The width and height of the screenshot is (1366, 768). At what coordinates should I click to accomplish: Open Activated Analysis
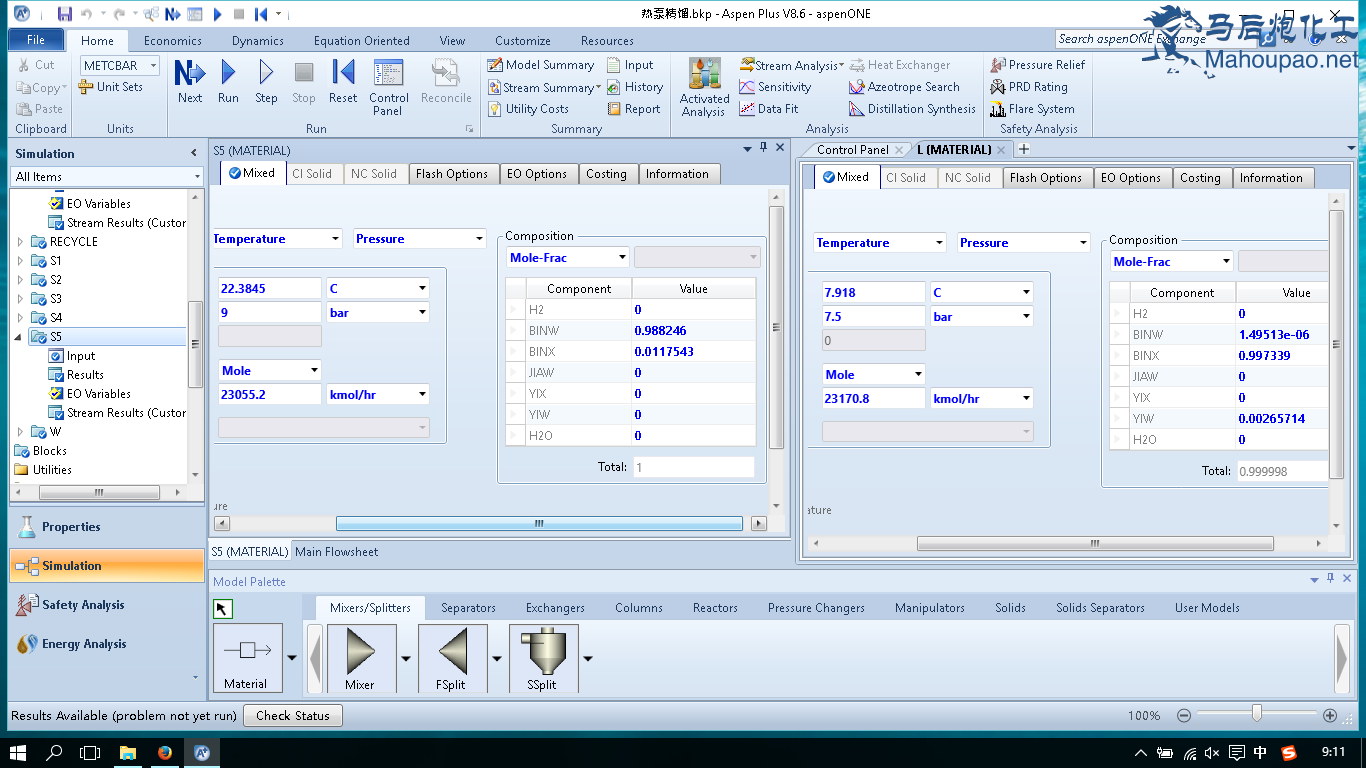coord(704,87)
